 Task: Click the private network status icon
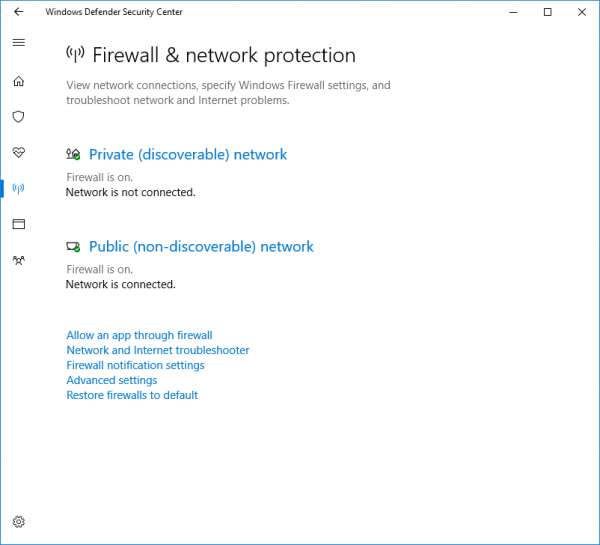(x=73, y=154)
